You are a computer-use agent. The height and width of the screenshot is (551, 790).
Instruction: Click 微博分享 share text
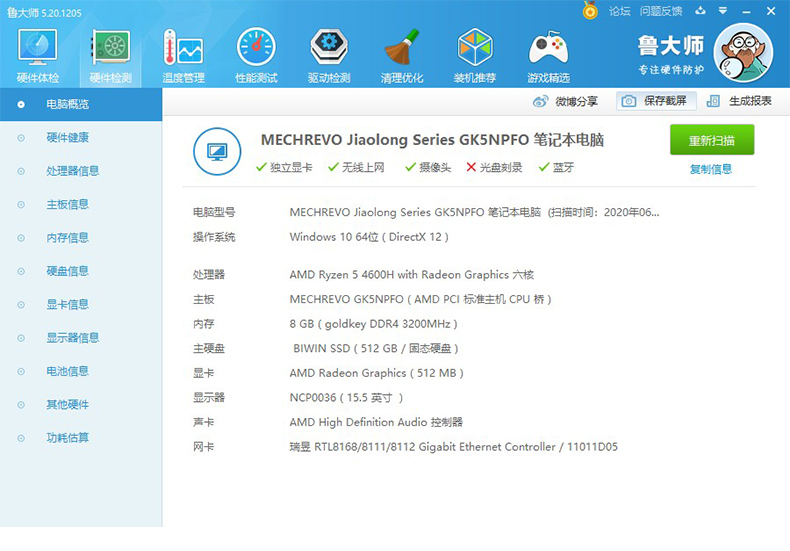[x=576, y=102]
